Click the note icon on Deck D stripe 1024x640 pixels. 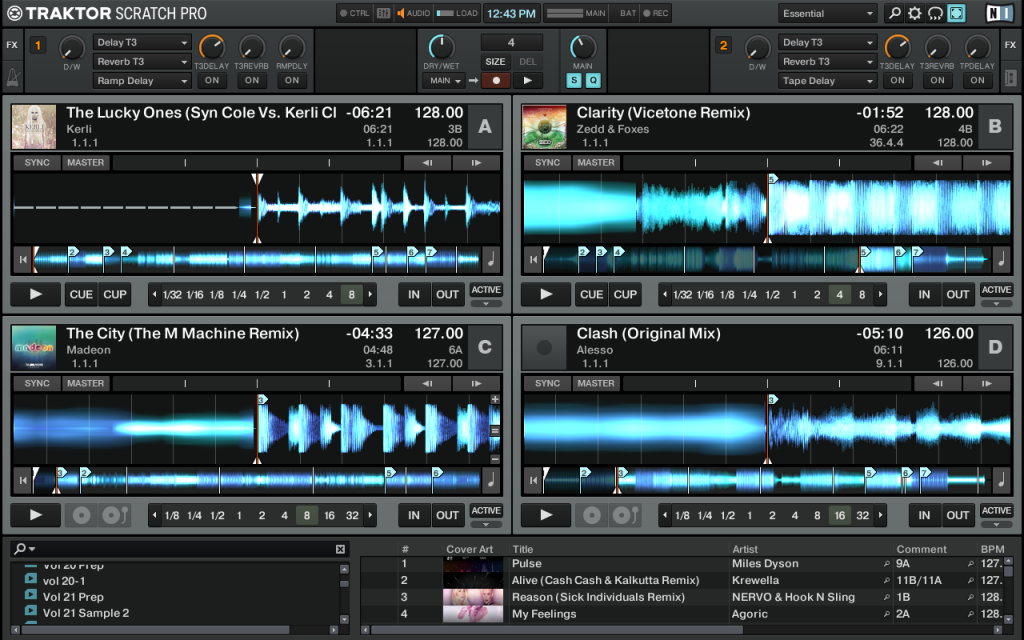point(1001,481)
